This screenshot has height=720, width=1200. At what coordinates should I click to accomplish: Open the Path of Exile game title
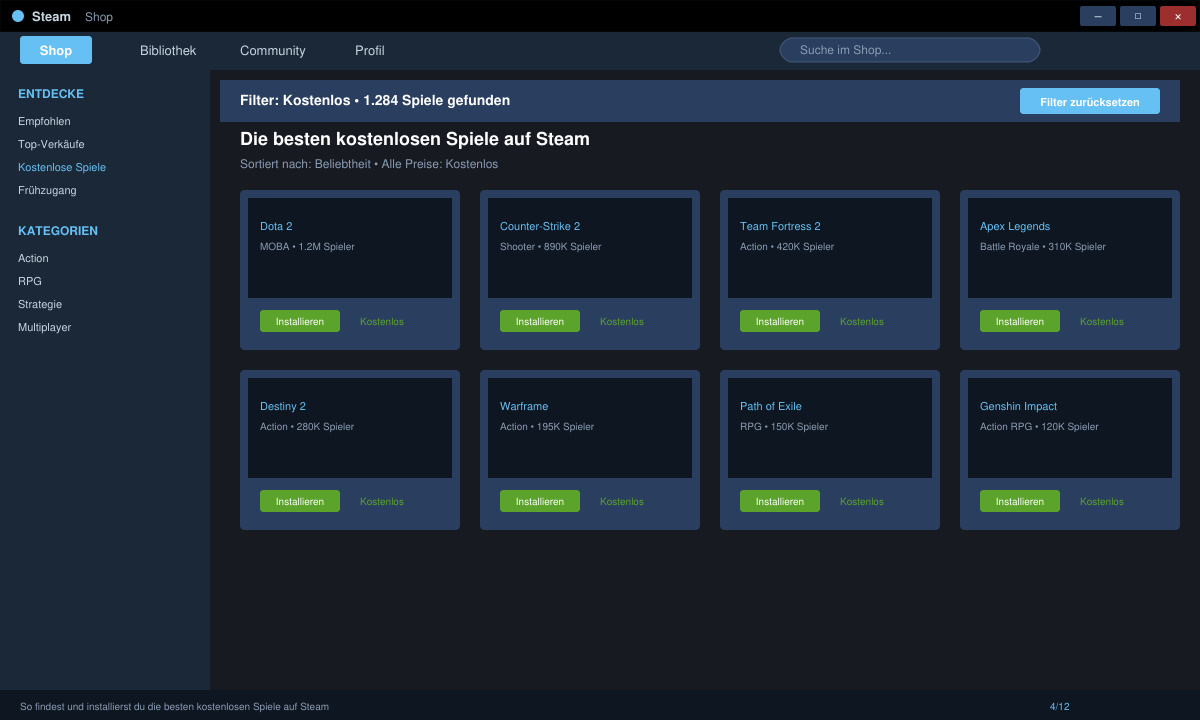(771, 406)
